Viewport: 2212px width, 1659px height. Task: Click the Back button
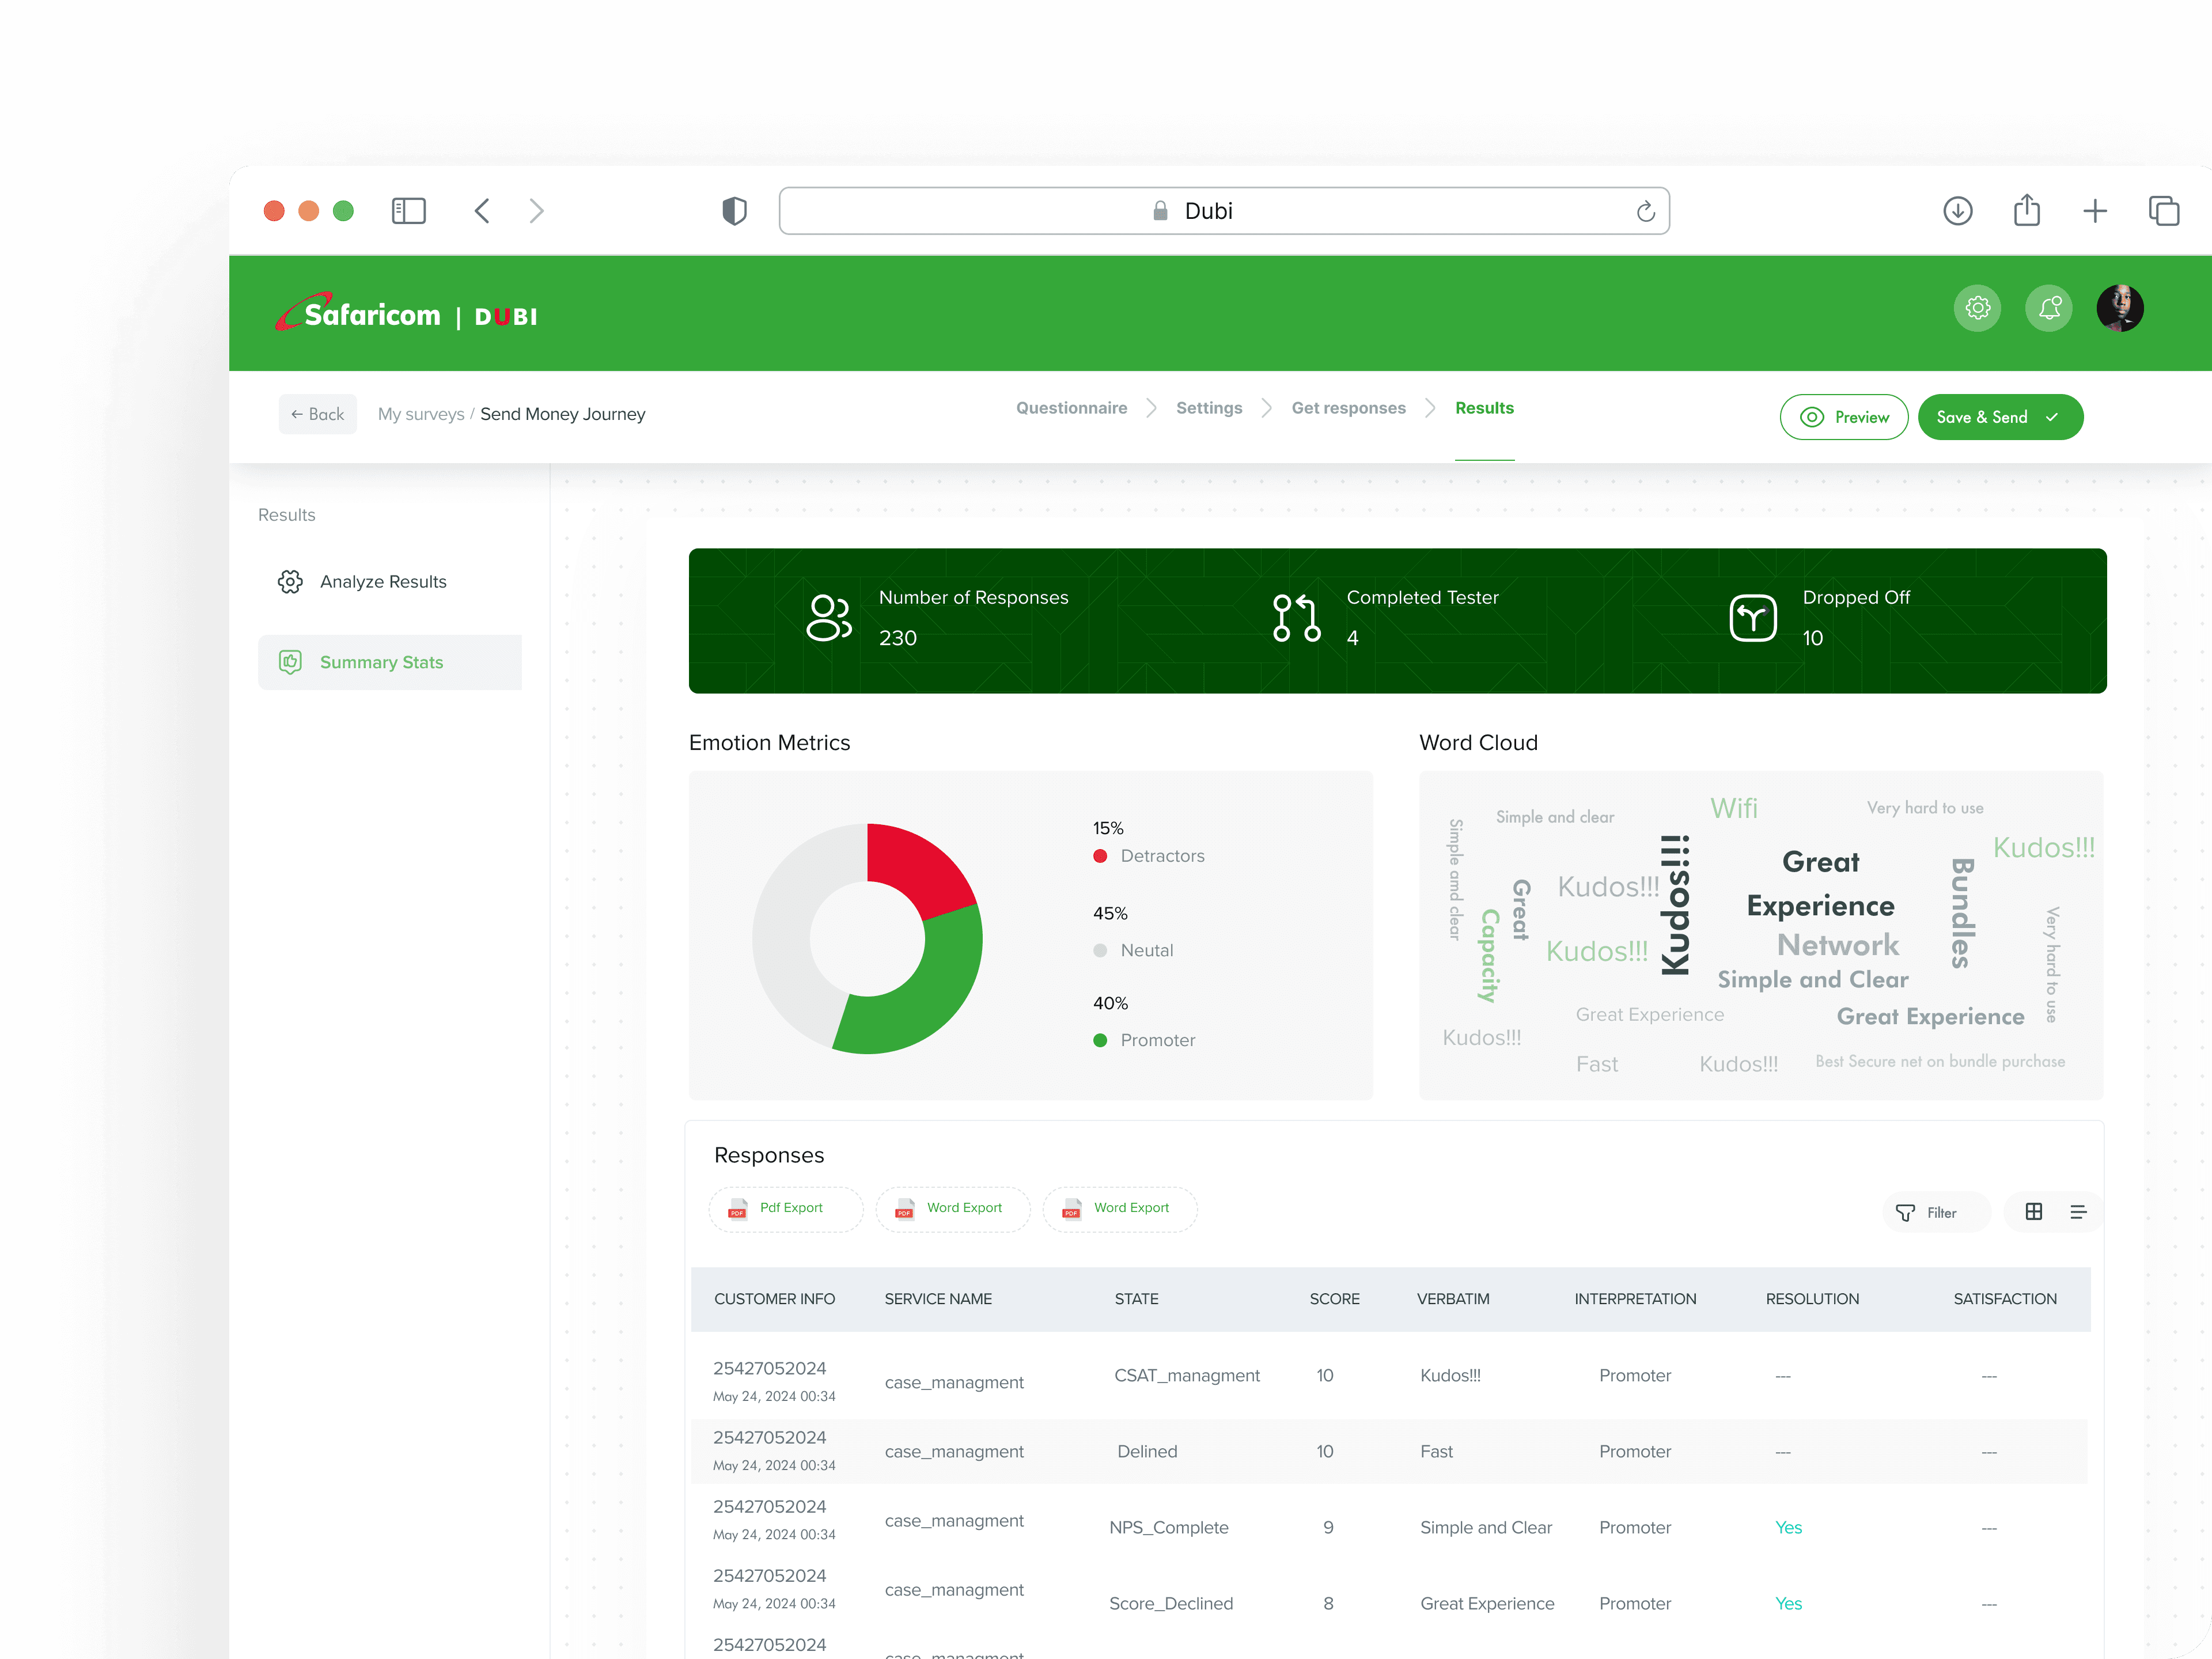[317, 414]
